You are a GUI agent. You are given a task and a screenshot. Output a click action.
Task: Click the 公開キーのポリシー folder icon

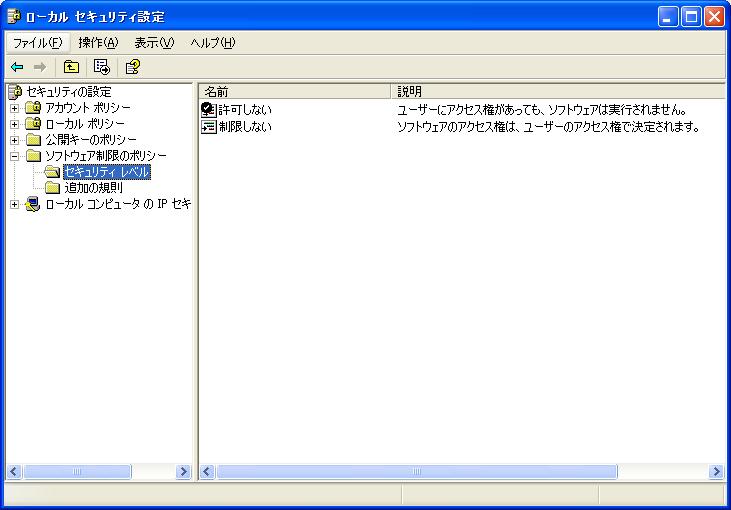pos(33,140)
